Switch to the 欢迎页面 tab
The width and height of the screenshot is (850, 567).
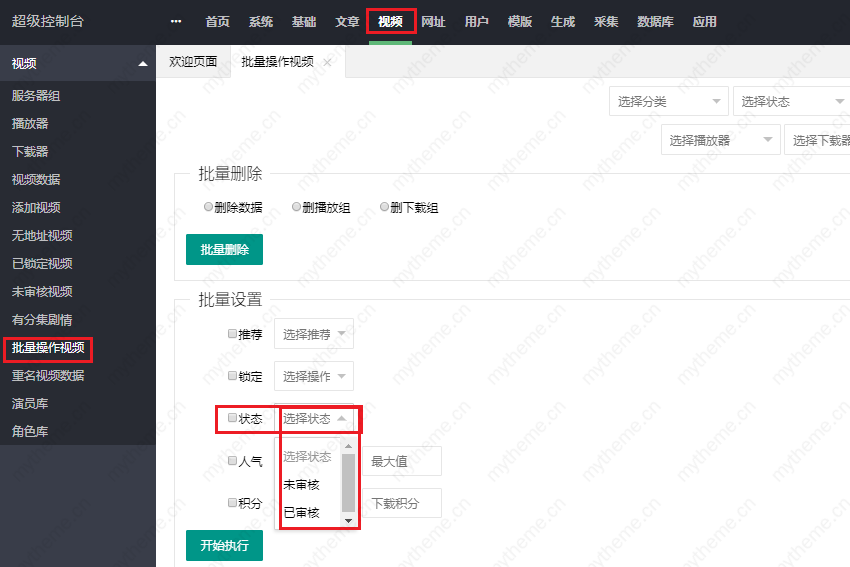pos(193,62)
